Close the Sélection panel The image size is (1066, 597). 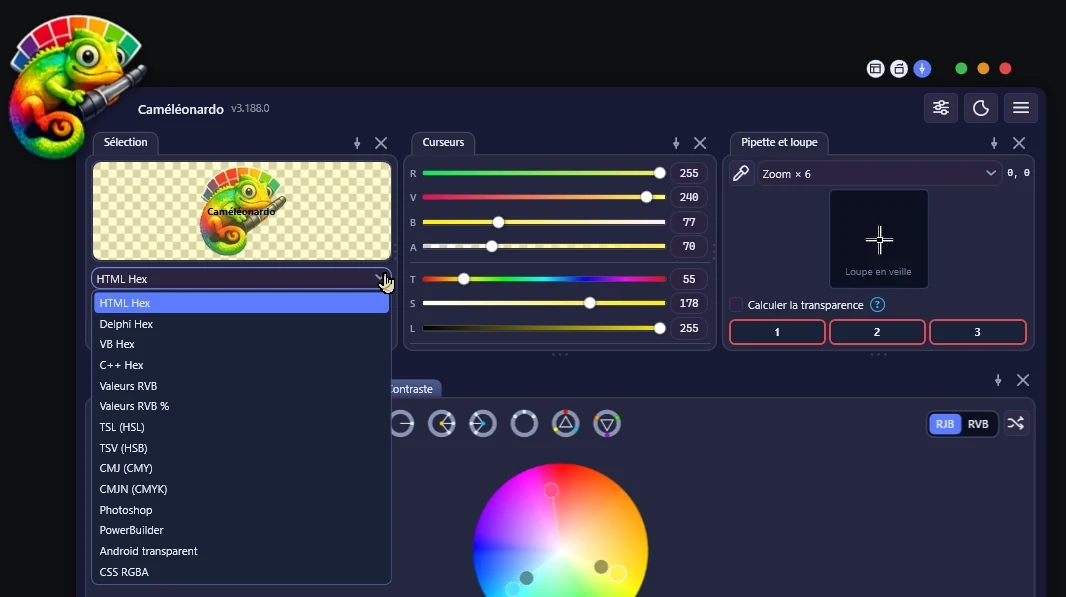tap(381, 143)
